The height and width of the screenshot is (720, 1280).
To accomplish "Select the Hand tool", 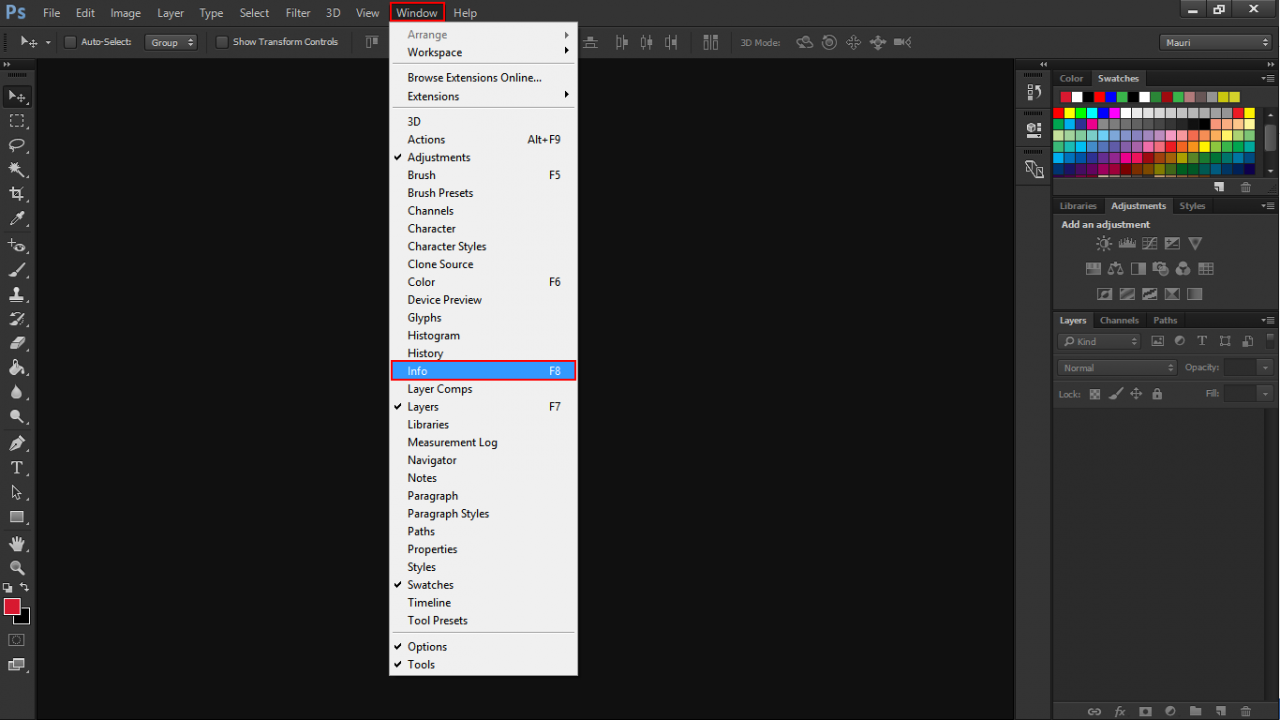I will [x=17, y=543].
